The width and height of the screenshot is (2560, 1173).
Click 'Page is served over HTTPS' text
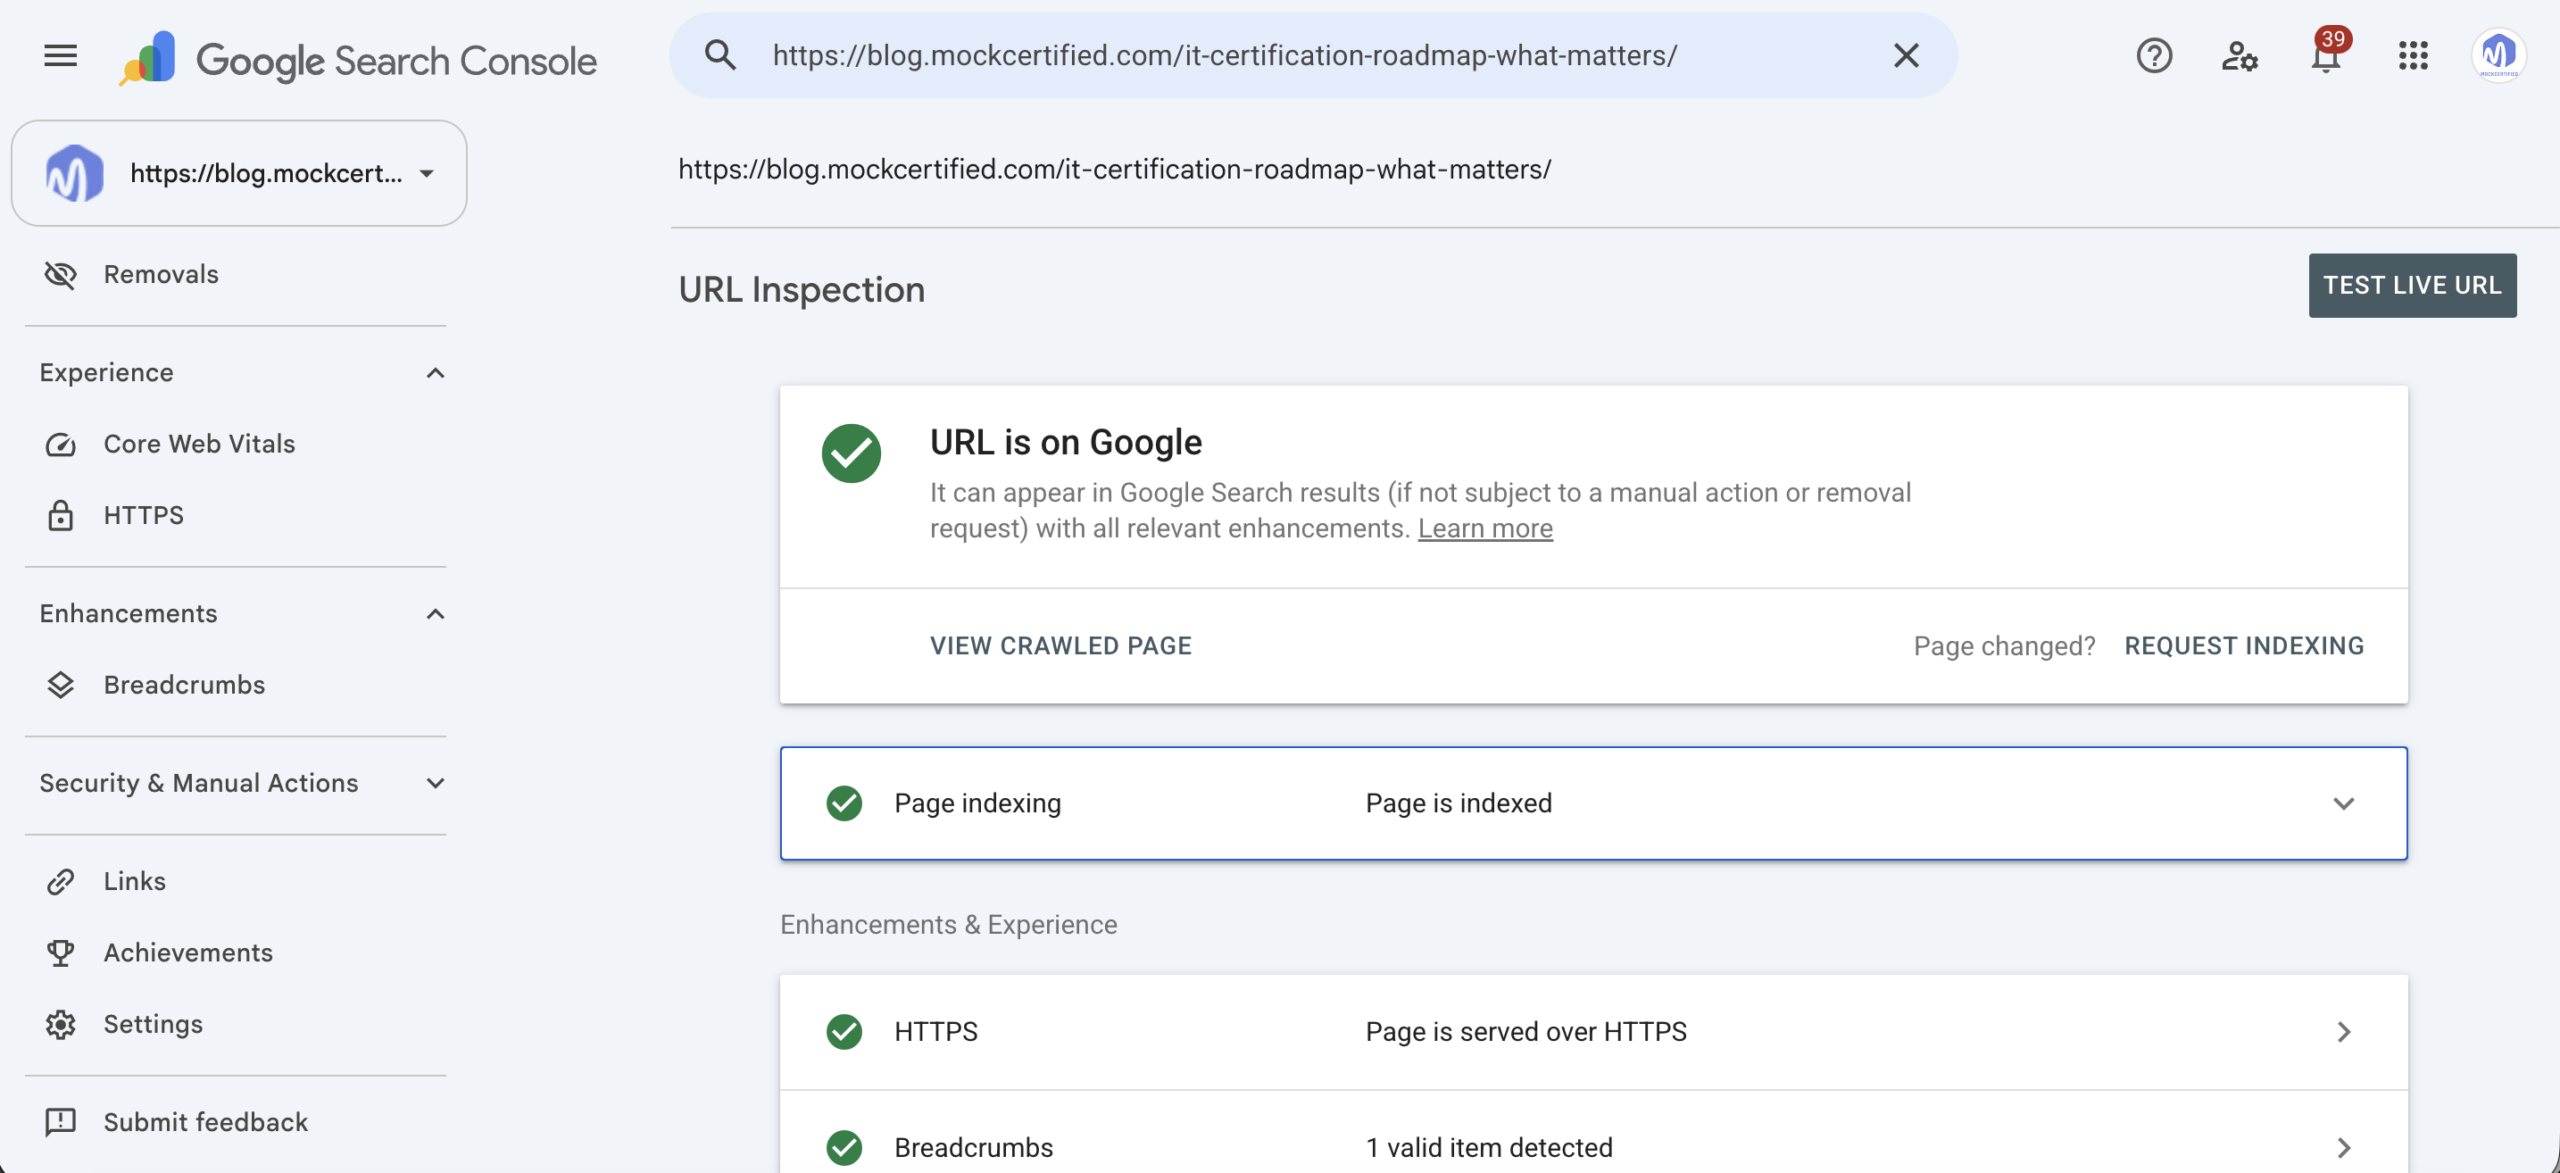pos(1526,1031)
